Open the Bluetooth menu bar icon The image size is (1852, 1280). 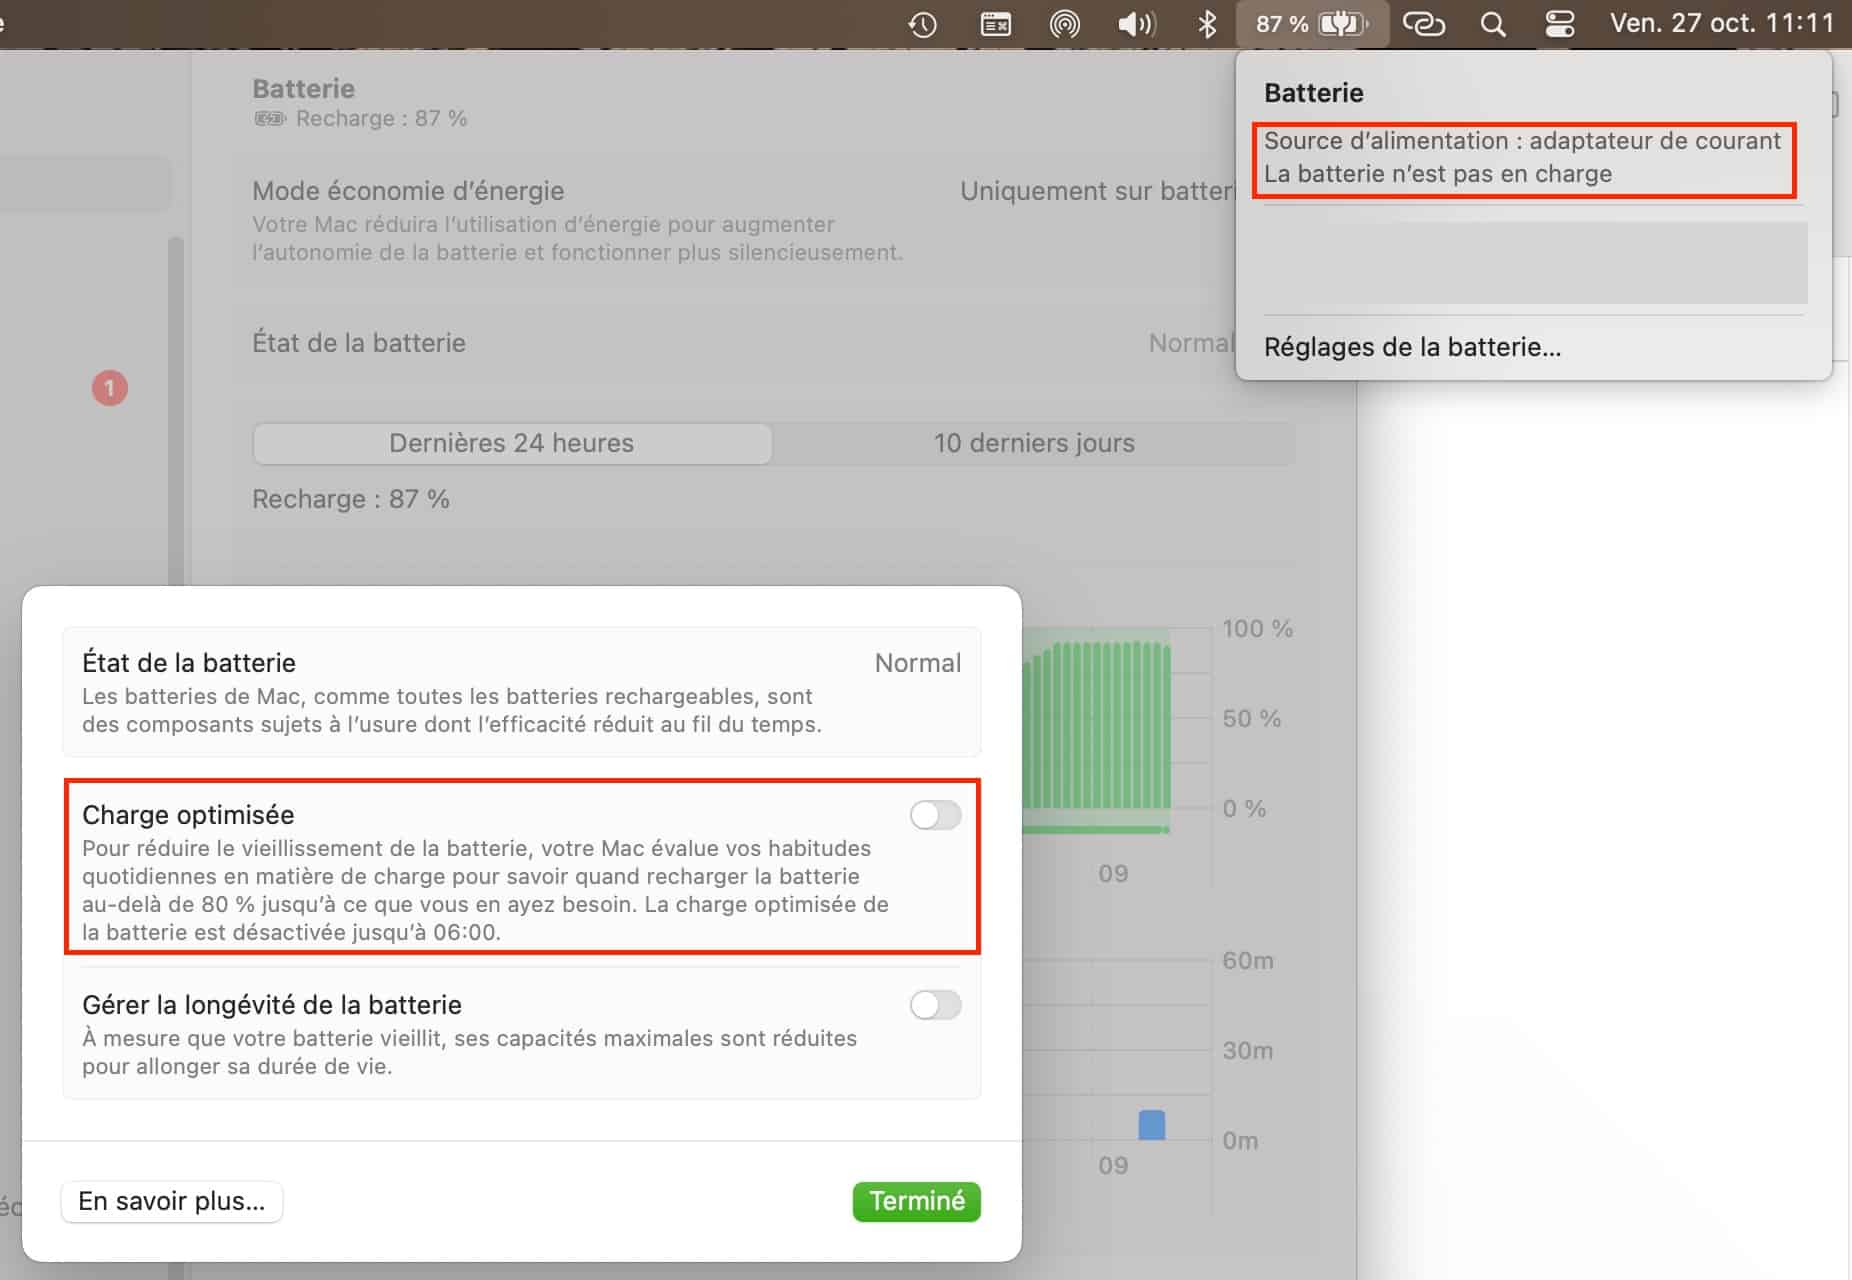[x=1207, y=24]
